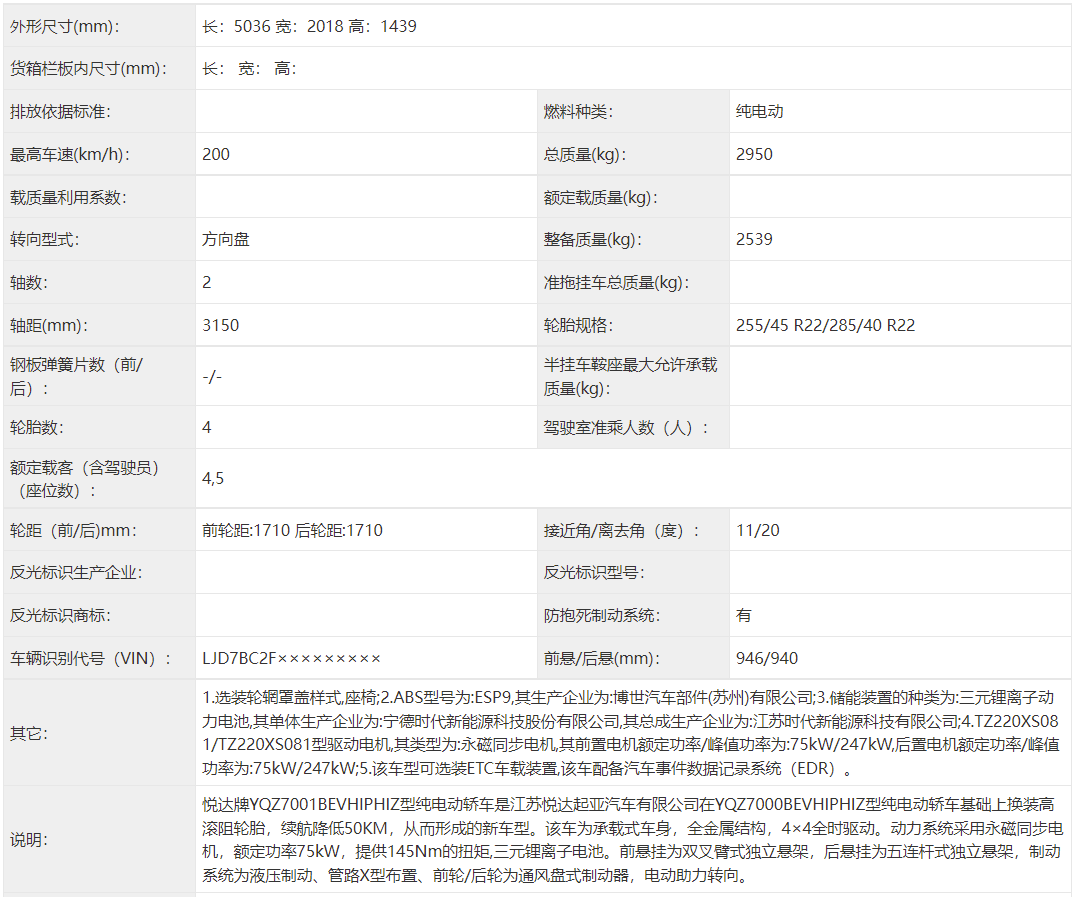Select tire spec 255/45 R22/285/40 R22
Screen dimensions: 1077x897
(826, 326)
